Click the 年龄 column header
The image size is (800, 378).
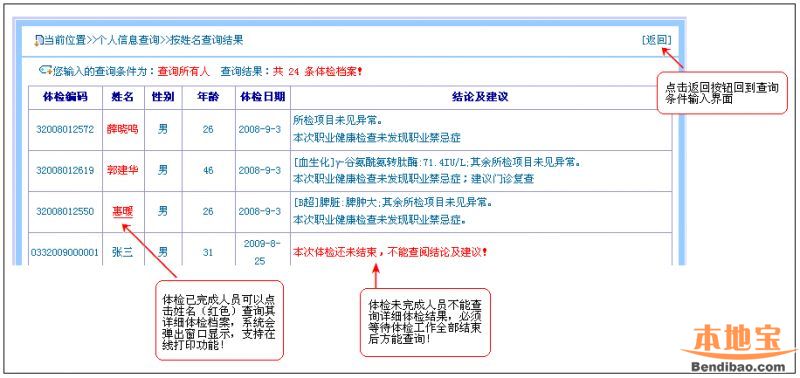tap(208, 97)
